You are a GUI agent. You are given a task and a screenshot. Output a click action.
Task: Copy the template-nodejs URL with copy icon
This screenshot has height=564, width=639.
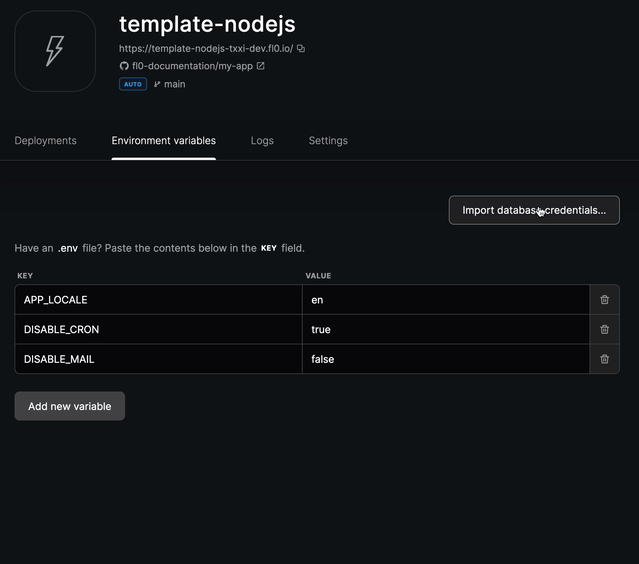coord(301,48)
